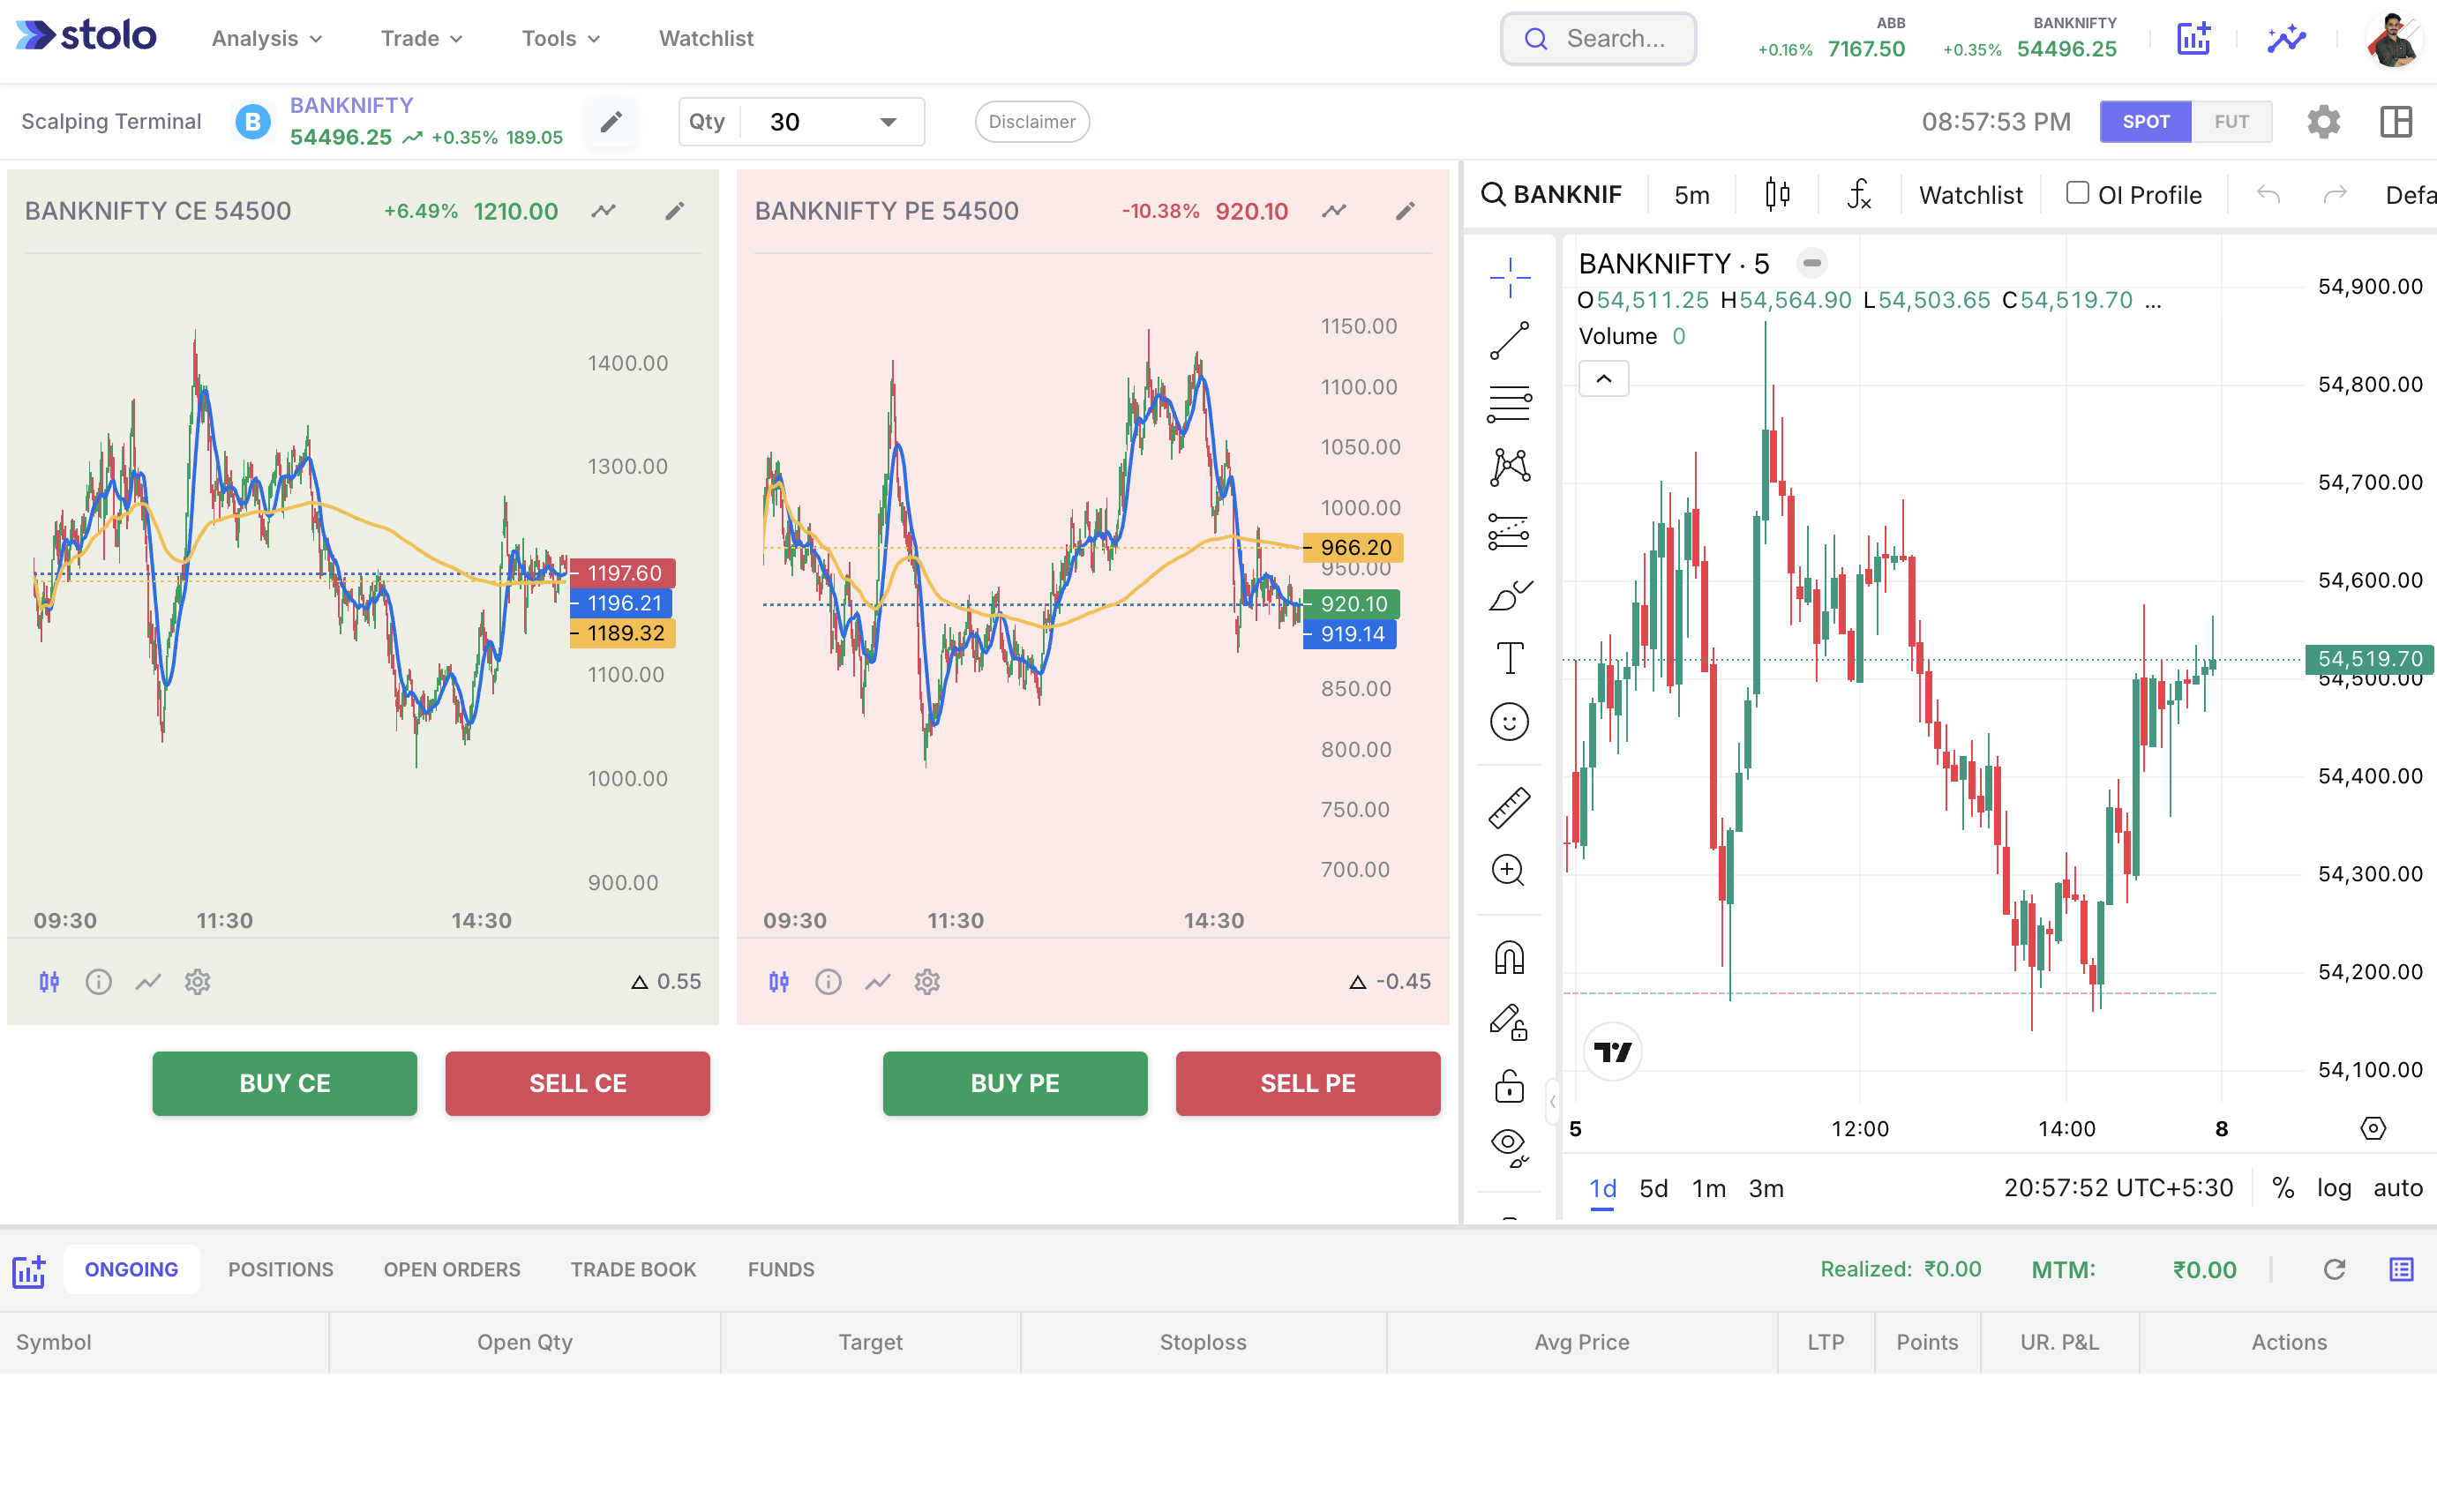This screenshot has height=1512, width=2437.
Task: Open the horizontal lines Fibonacci tool
Action: tap(1509, 404)
